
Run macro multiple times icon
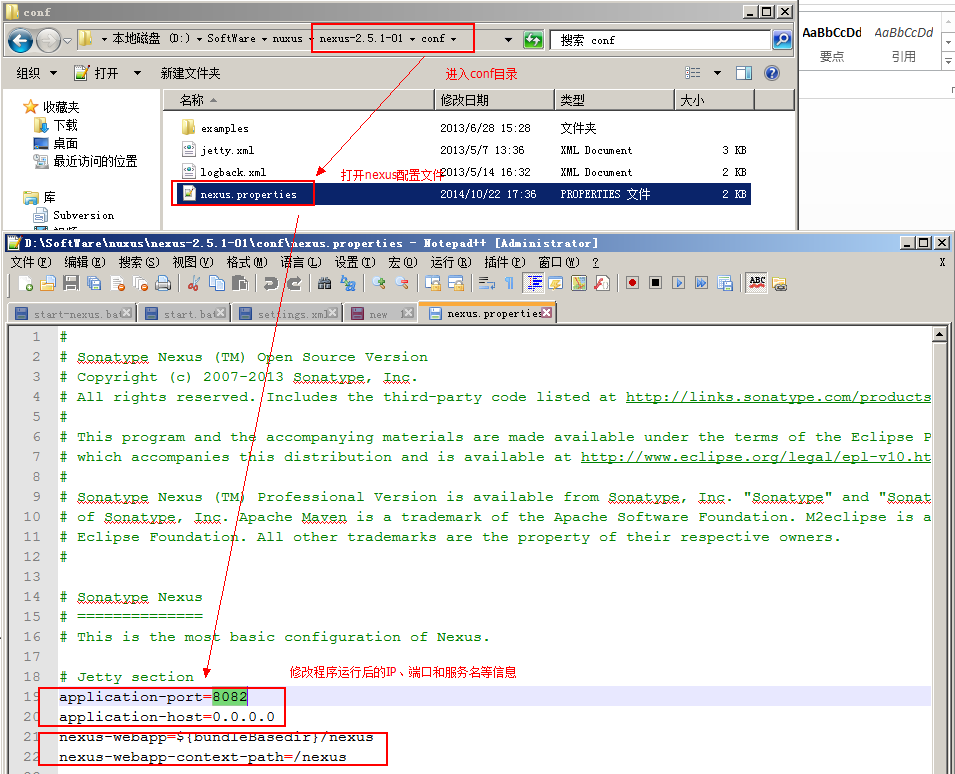tap(702, 283)
